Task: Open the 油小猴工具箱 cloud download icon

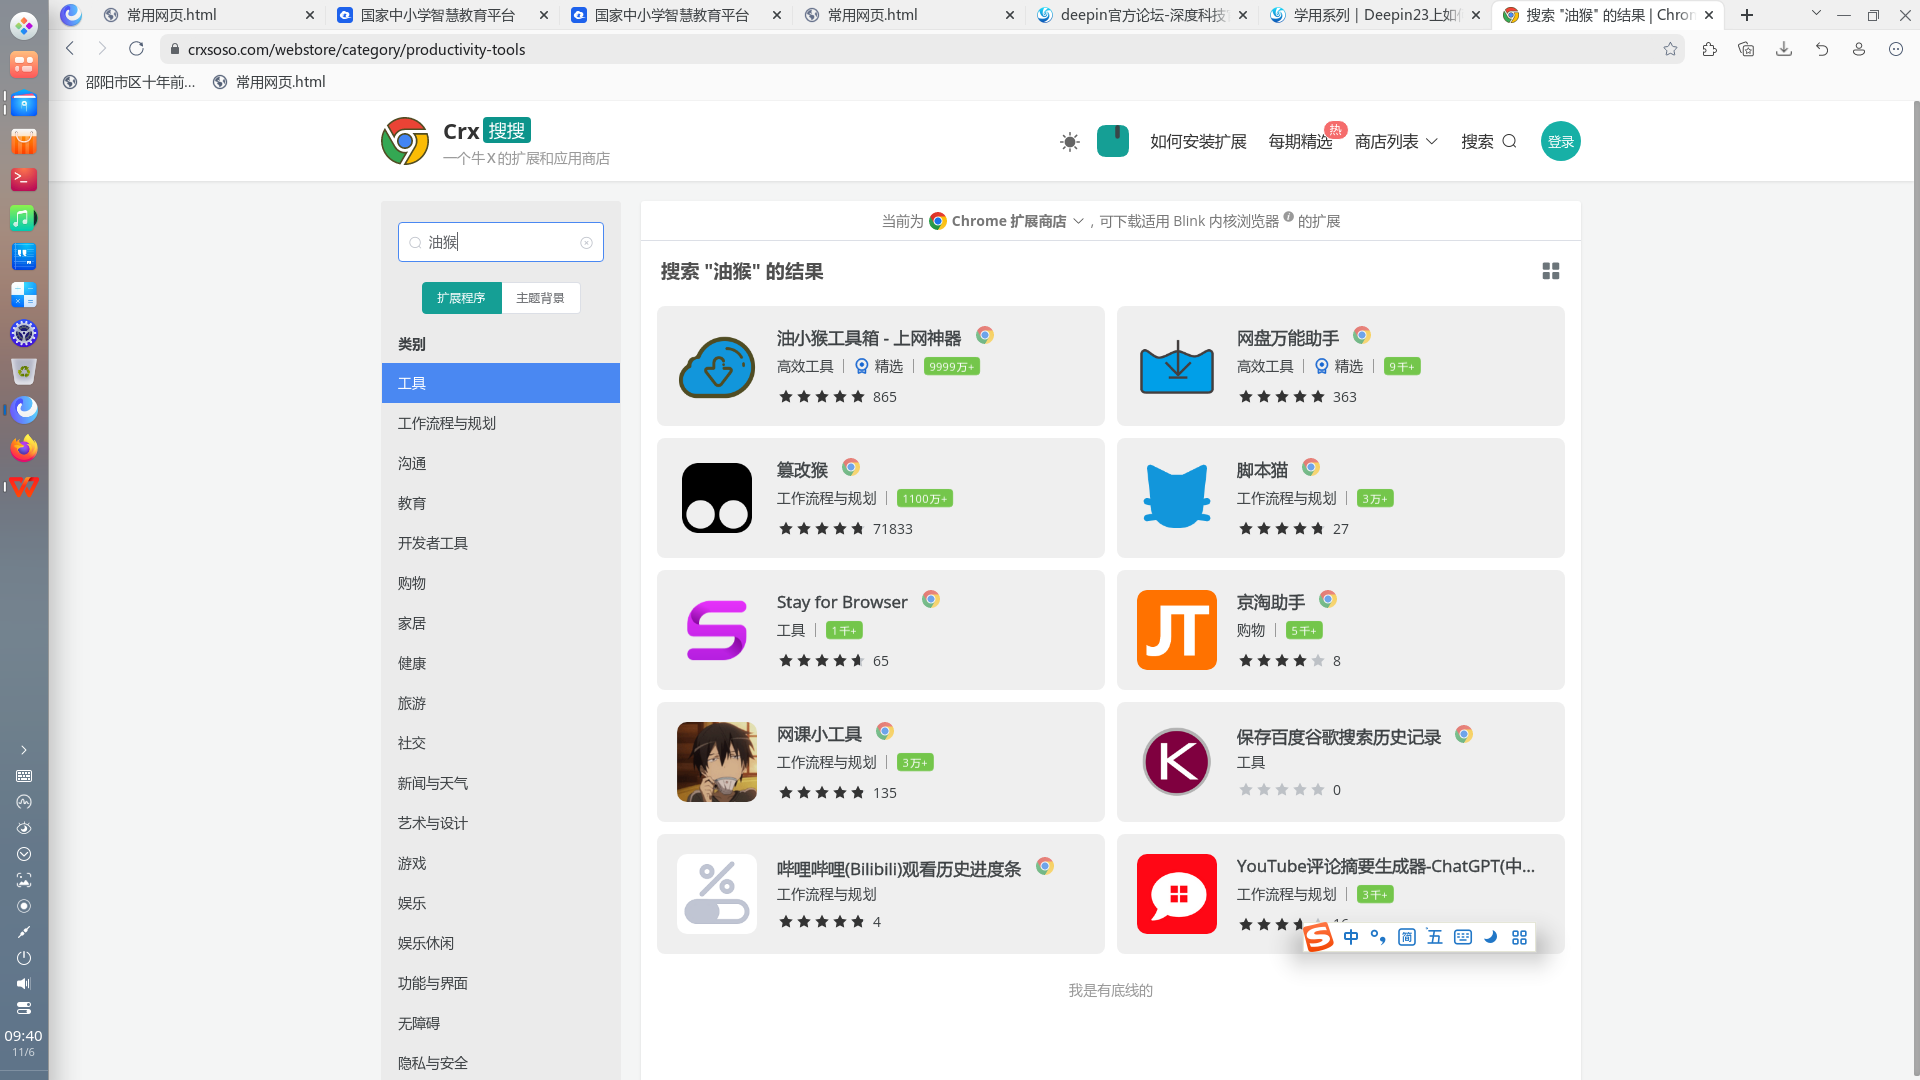Action: (717, 366)
